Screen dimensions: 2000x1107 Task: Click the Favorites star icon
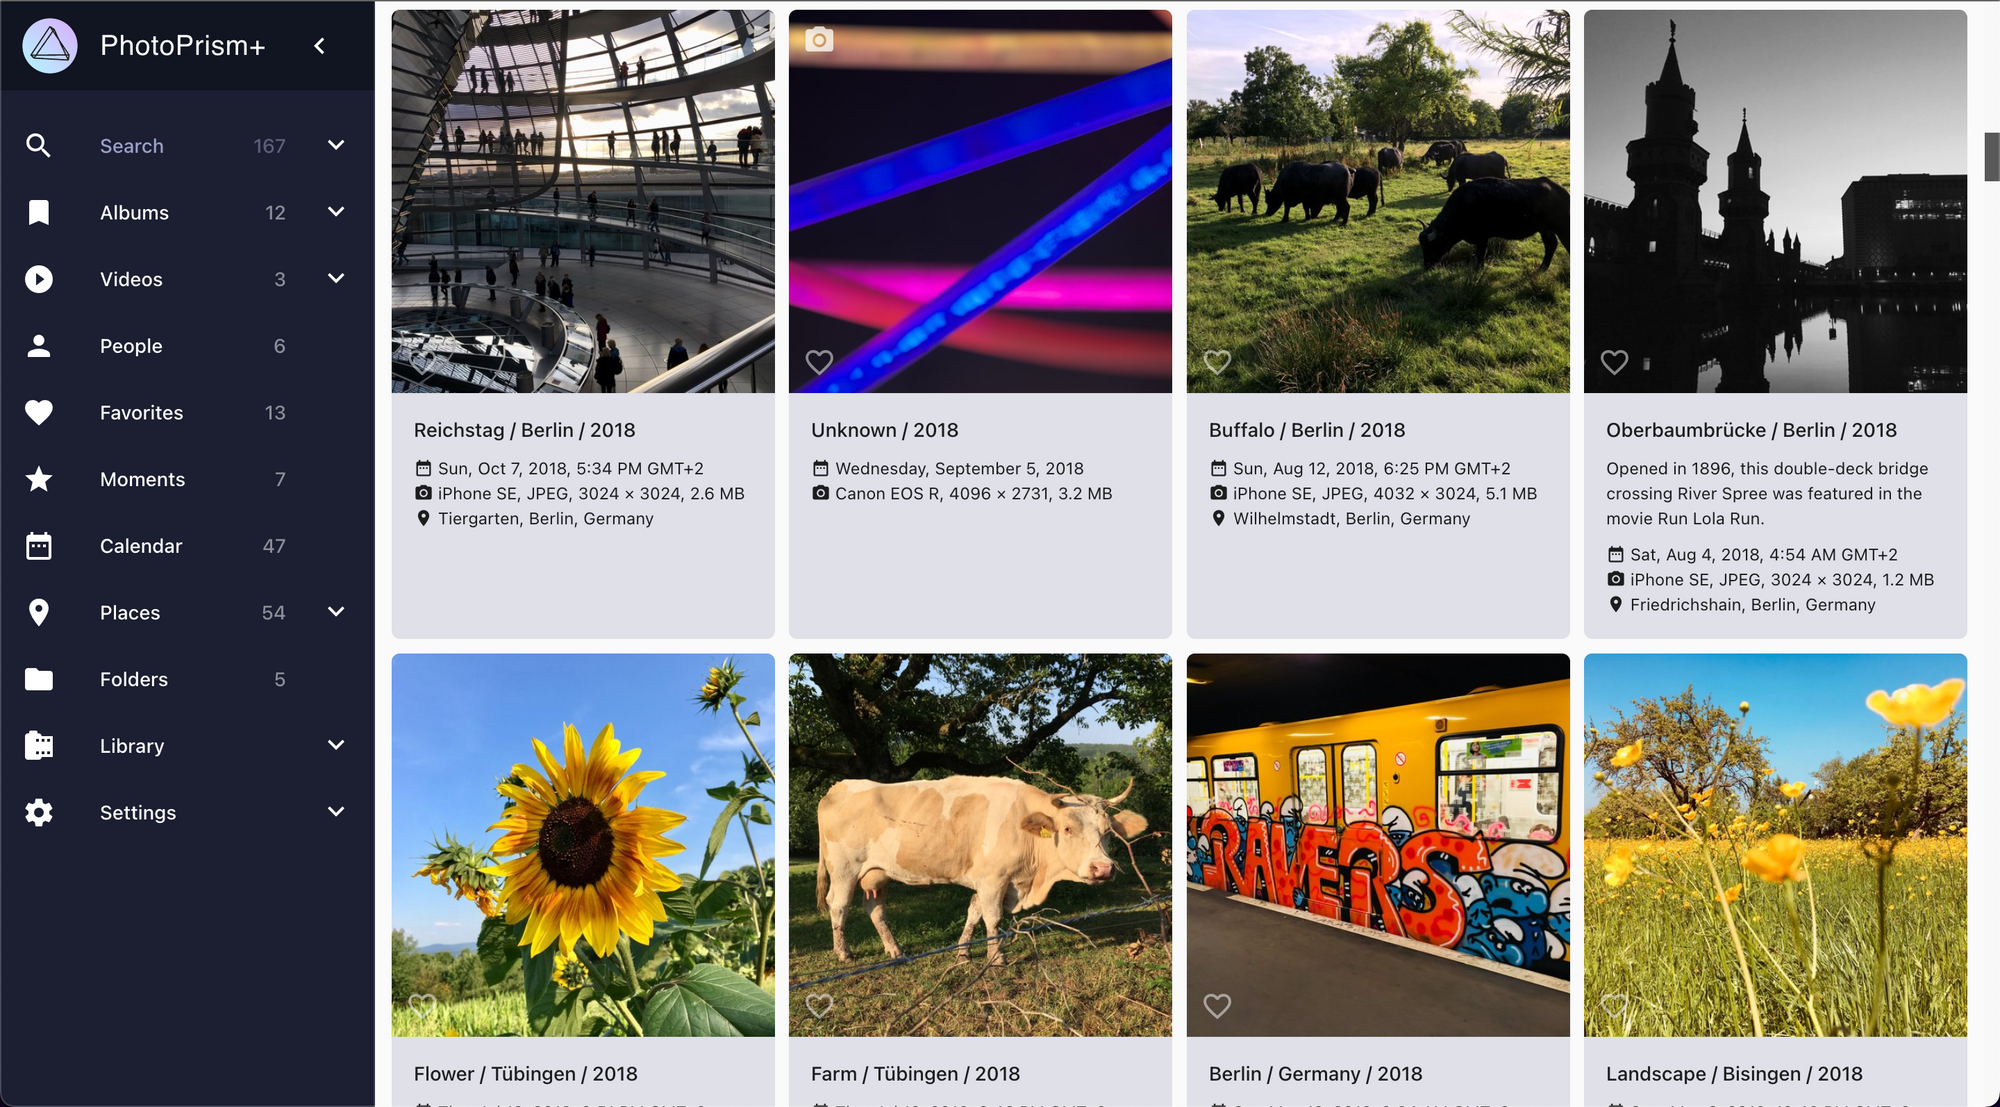(40, 410)
